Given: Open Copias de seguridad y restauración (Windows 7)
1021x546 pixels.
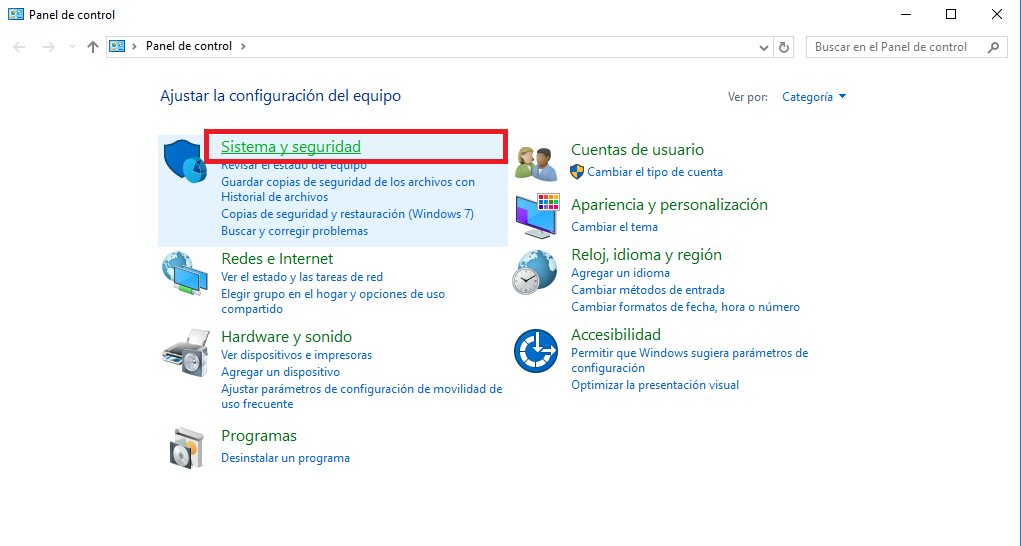Looking at the screenshot, I should tap(347, 214).
